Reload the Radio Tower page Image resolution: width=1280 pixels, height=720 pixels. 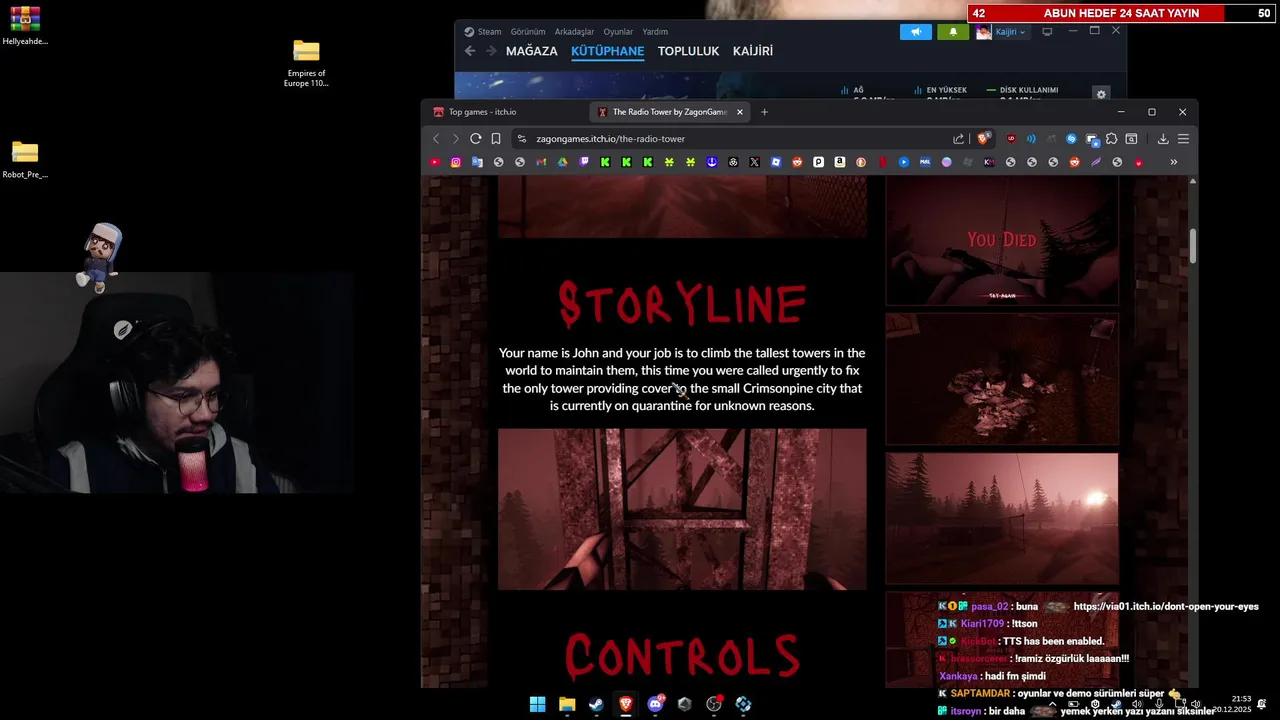point(476,139)
